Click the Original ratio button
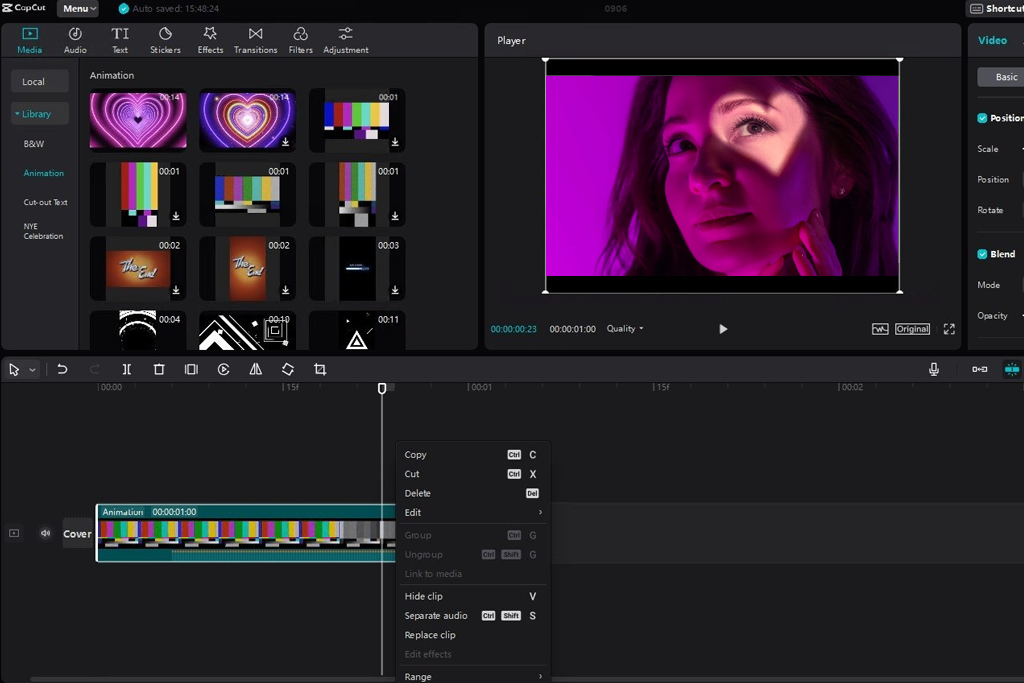 912,329
